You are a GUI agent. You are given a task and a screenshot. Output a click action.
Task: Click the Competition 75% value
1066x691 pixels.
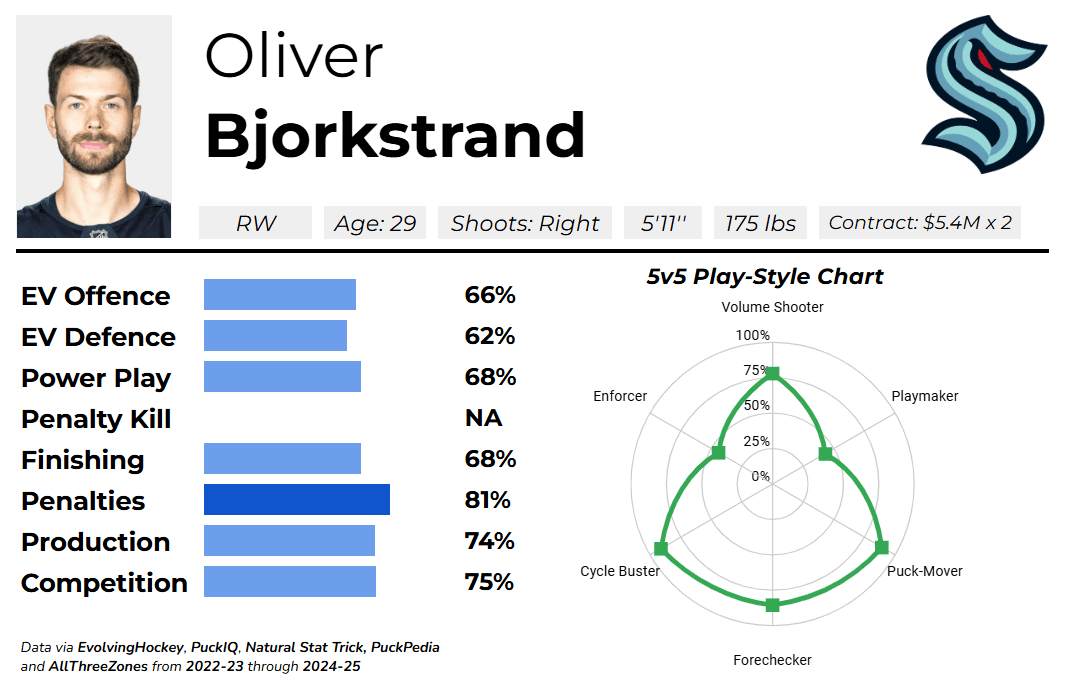point(489,582)
